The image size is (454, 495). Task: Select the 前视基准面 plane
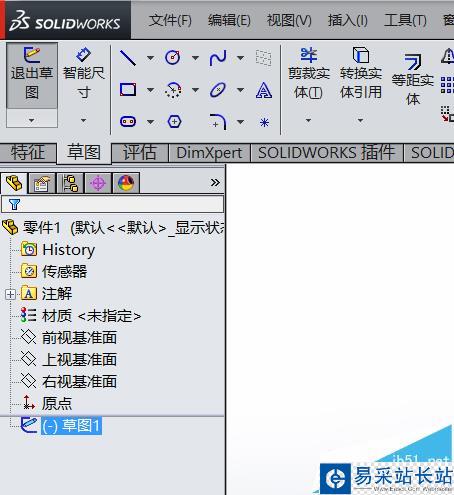tap(69, 337)
